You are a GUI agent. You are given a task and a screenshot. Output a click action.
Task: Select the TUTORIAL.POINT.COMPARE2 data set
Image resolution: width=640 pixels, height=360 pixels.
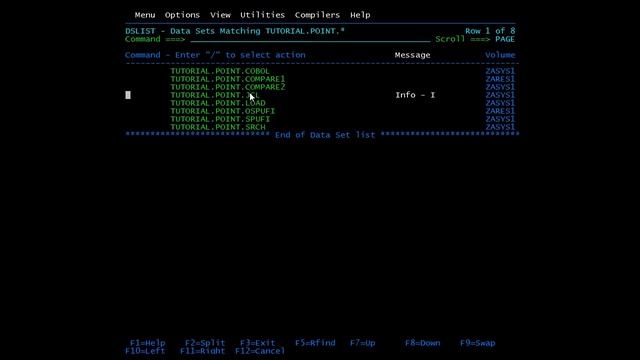pos(228,87)
